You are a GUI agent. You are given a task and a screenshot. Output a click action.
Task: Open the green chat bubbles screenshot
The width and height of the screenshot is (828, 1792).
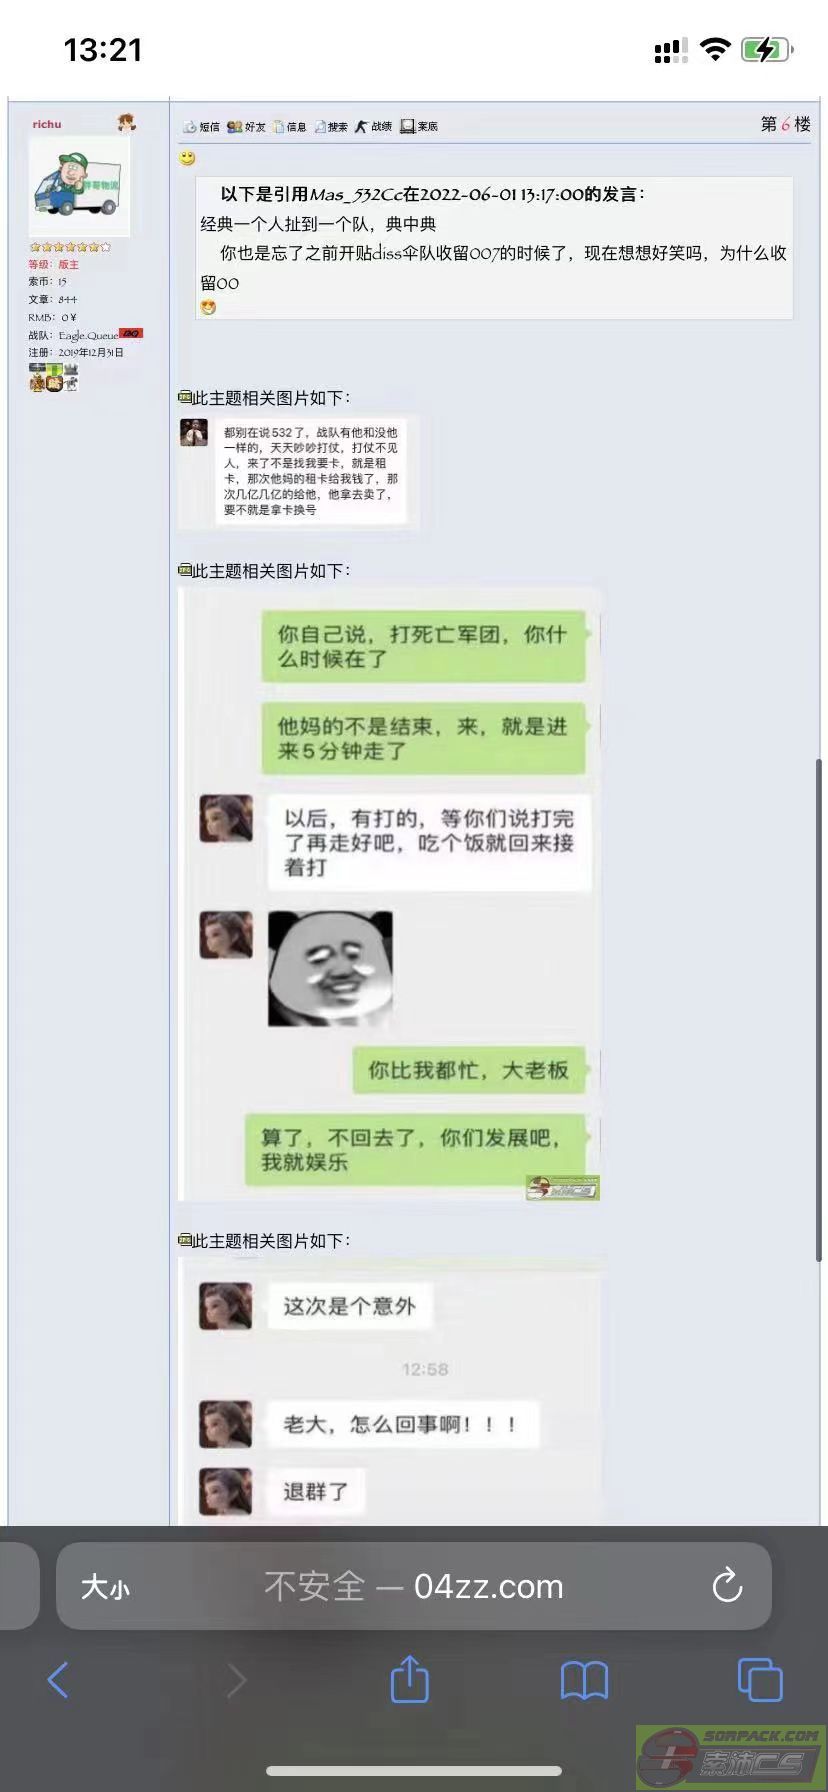(390, 895)
